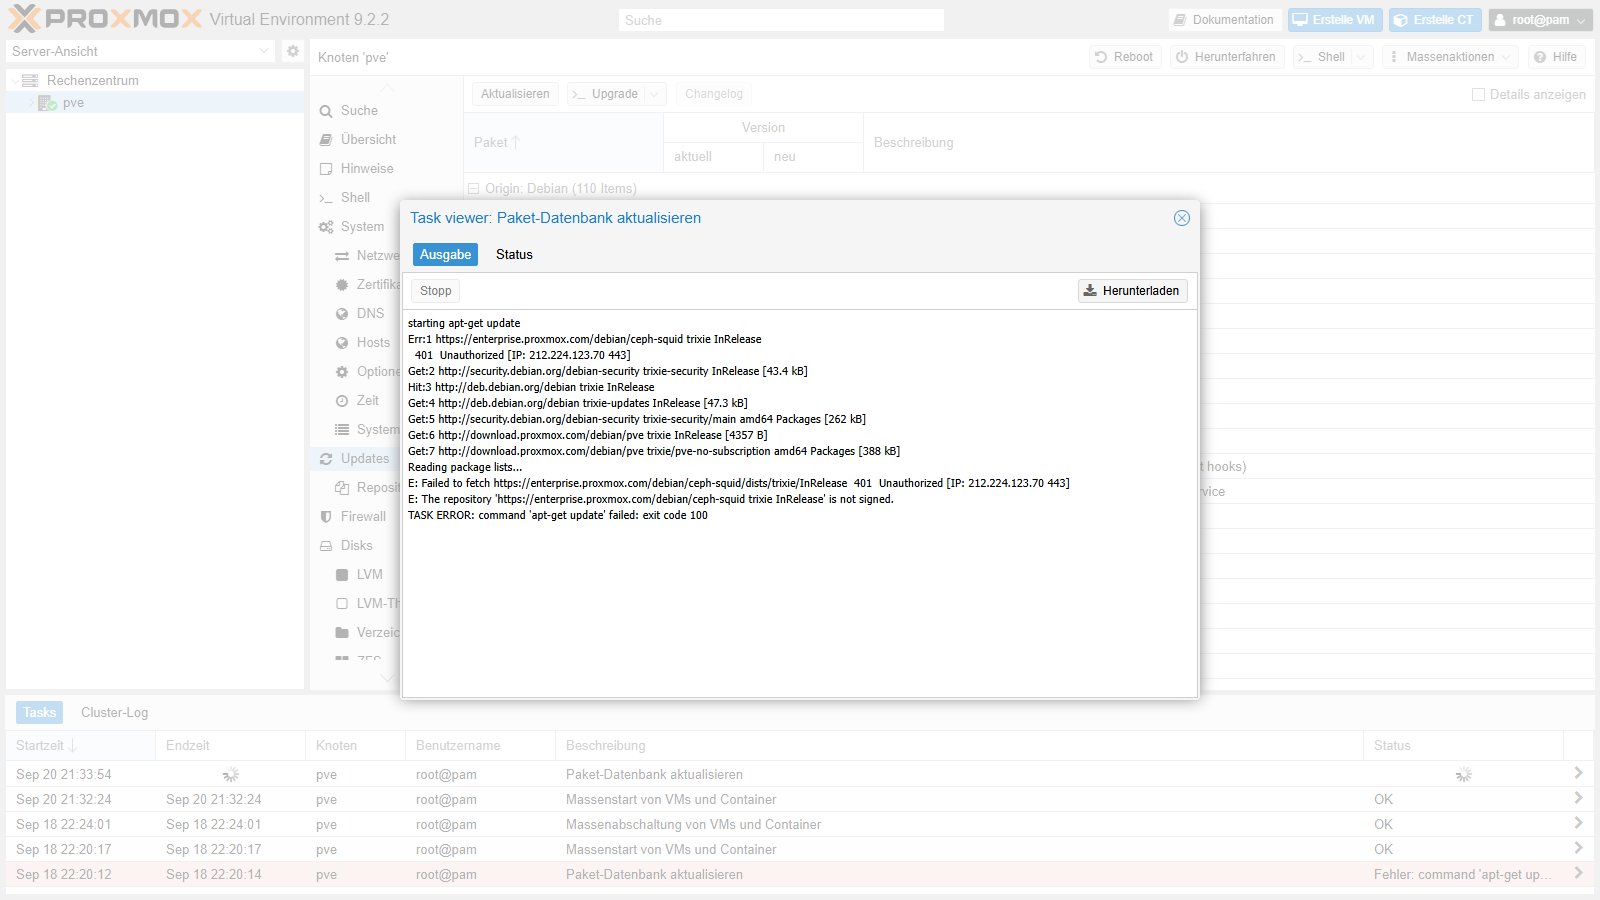Select the Ausgabe tab
Image resolution: width=1600 pixels, height=900 pixels.
(445, 255)
